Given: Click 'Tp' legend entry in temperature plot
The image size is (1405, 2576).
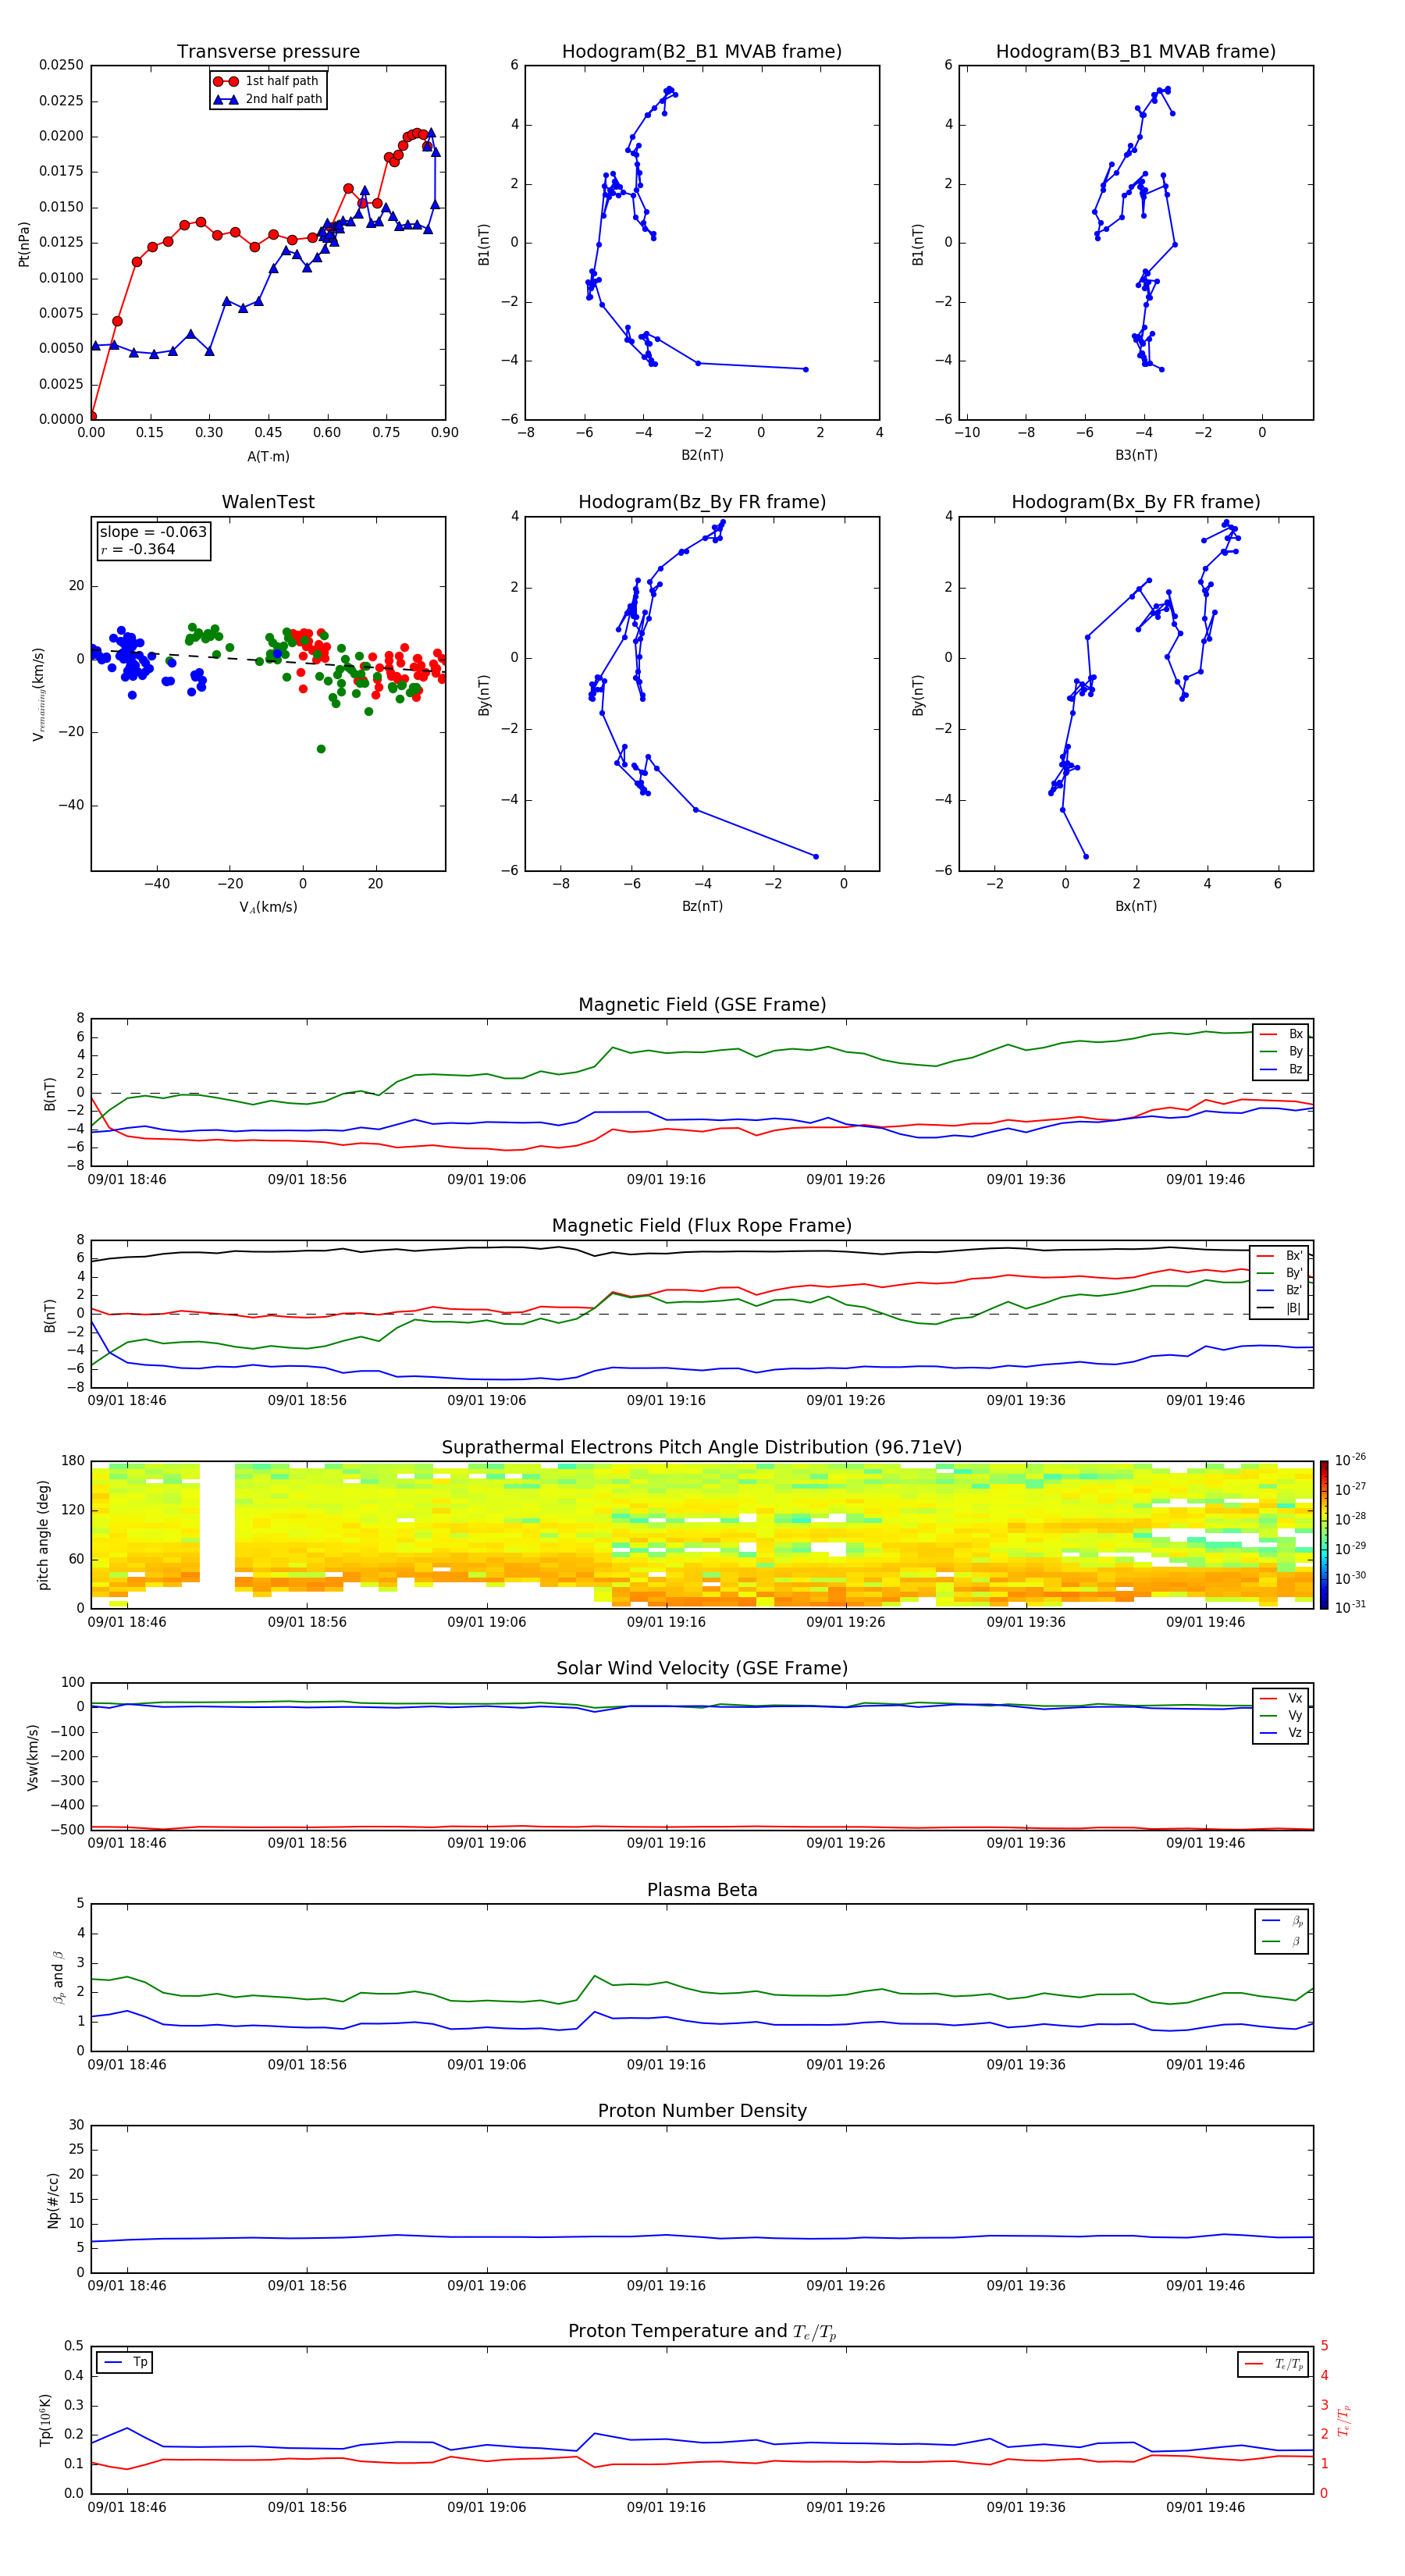Looking at the screenshot, I should point(125,2362).
